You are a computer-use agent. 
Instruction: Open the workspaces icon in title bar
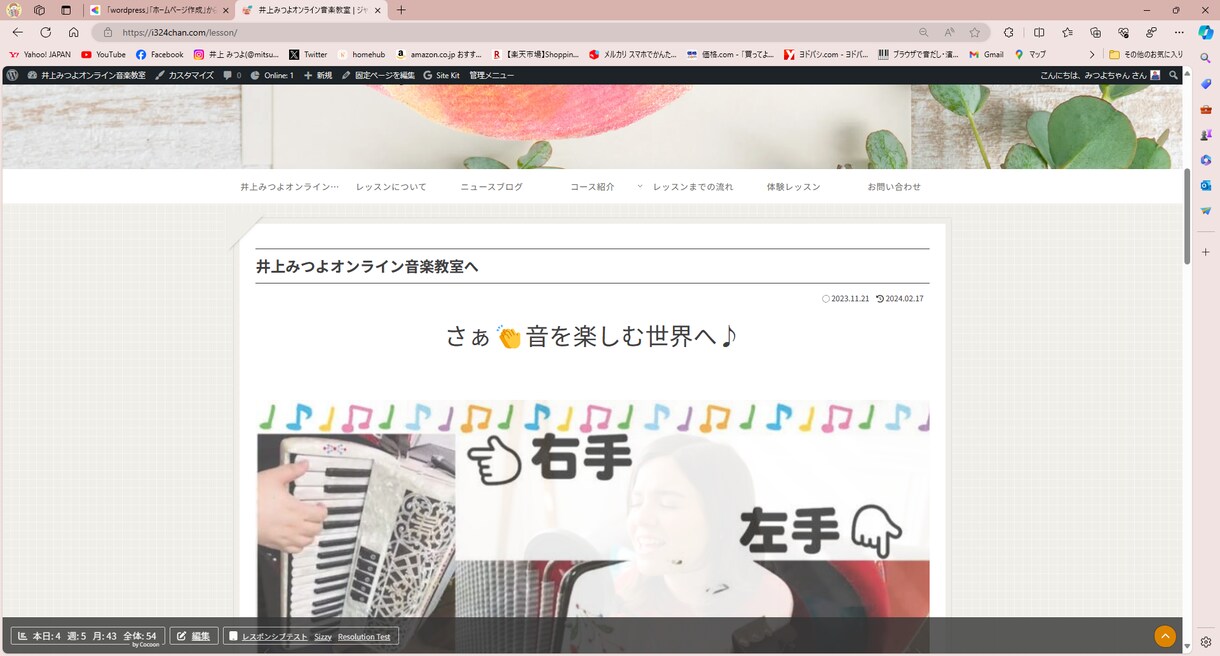40,10
